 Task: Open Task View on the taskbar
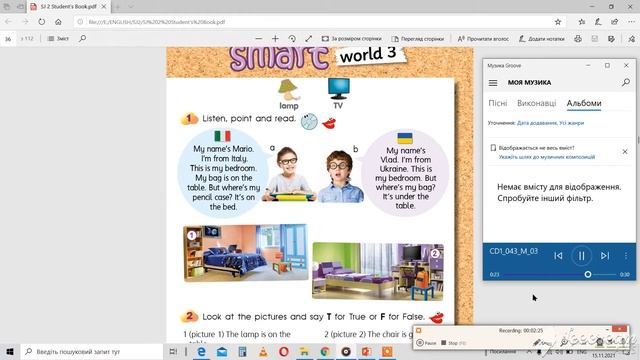(x=173, y=351)
